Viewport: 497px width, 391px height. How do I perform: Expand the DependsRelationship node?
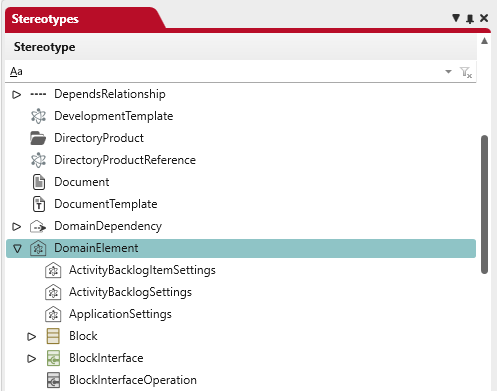pyautogui.click(x=16, y=95)
